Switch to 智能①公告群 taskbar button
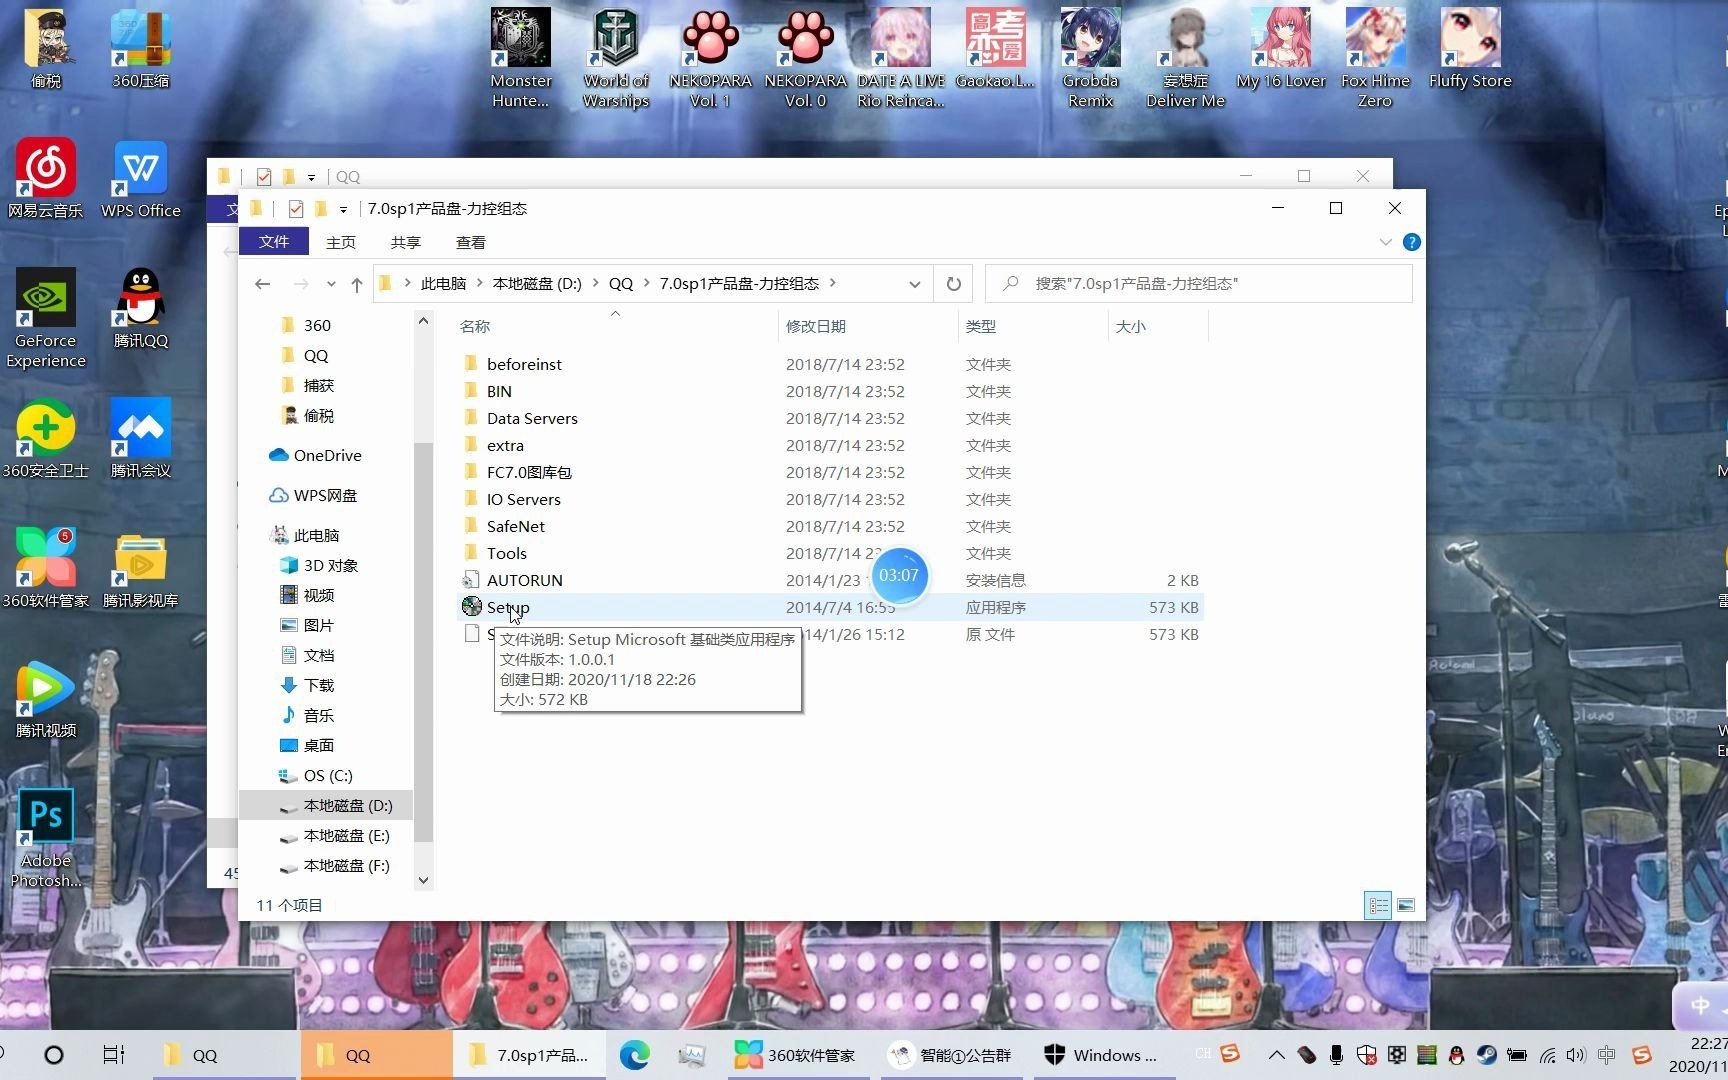 952,1055
